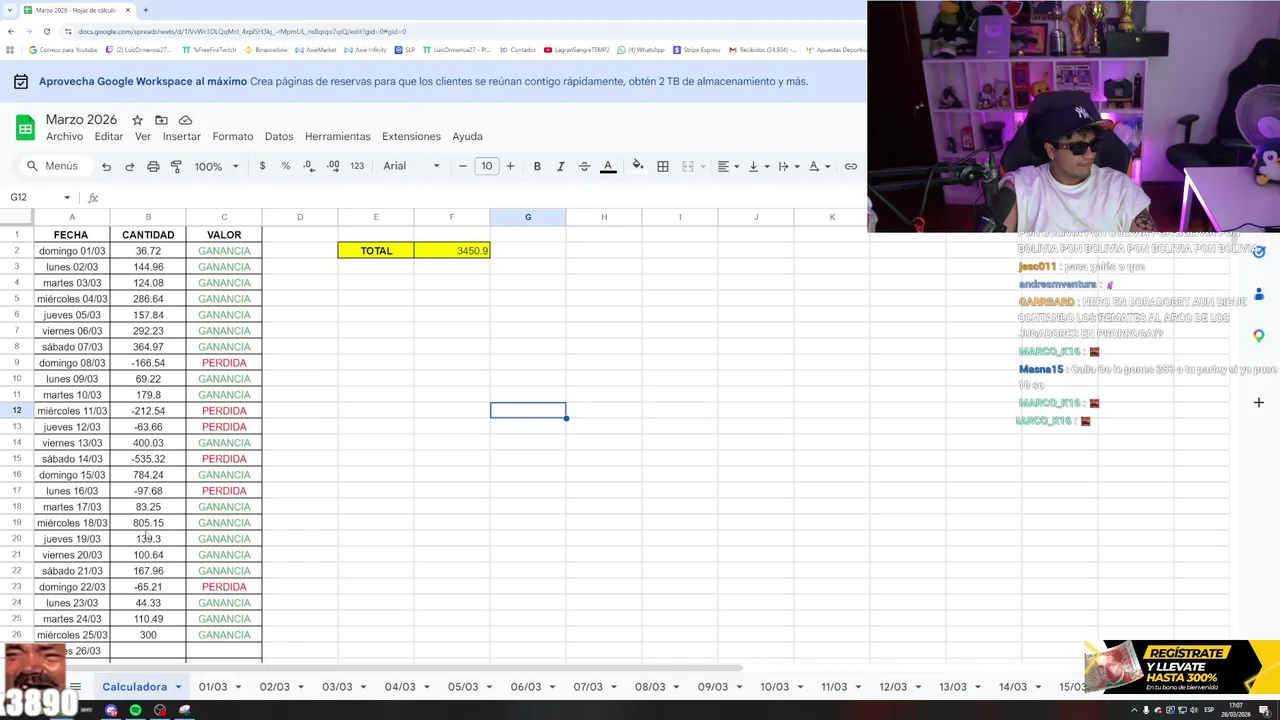Image resolution: width=1280 pixels, height=720 pixels.
Task: Click the get add-ons plus icon in side panel
Action: coord(1259,402)
